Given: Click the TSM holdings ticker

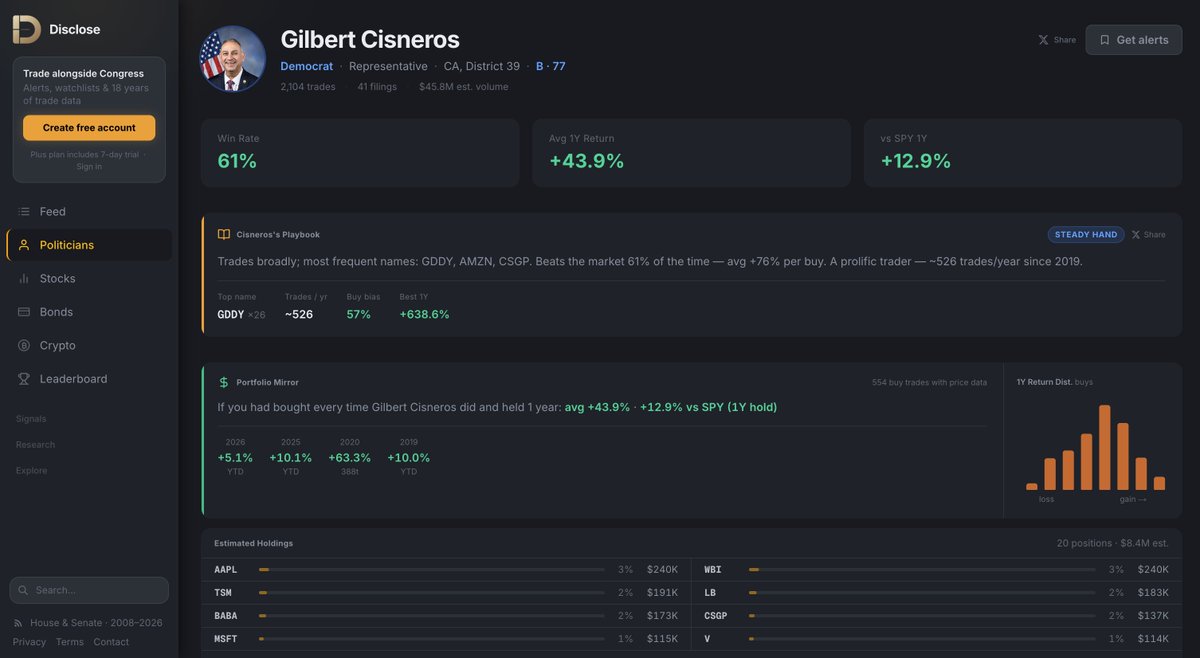Looking at the screenshot, I should click(223, 593).
